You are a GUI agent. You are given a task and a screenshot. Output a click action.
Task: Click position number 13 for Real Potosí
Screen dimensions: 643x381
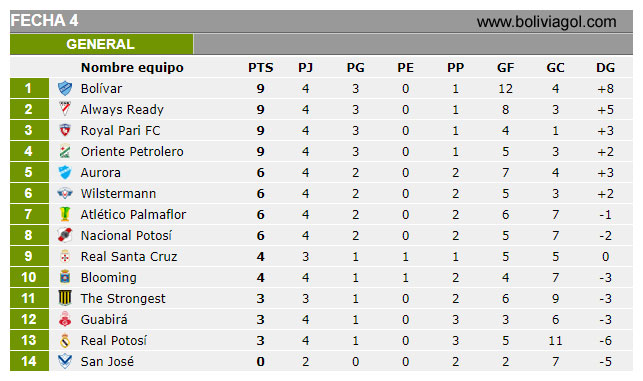pyautogui.click(x=29, y=340)
